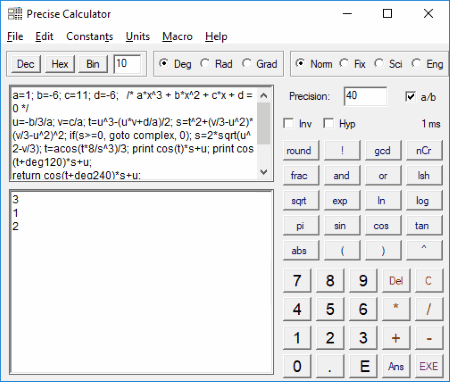Screen dimensions: 450x382
Task: Insert an opening parenthesis
Action: (342, 250)
